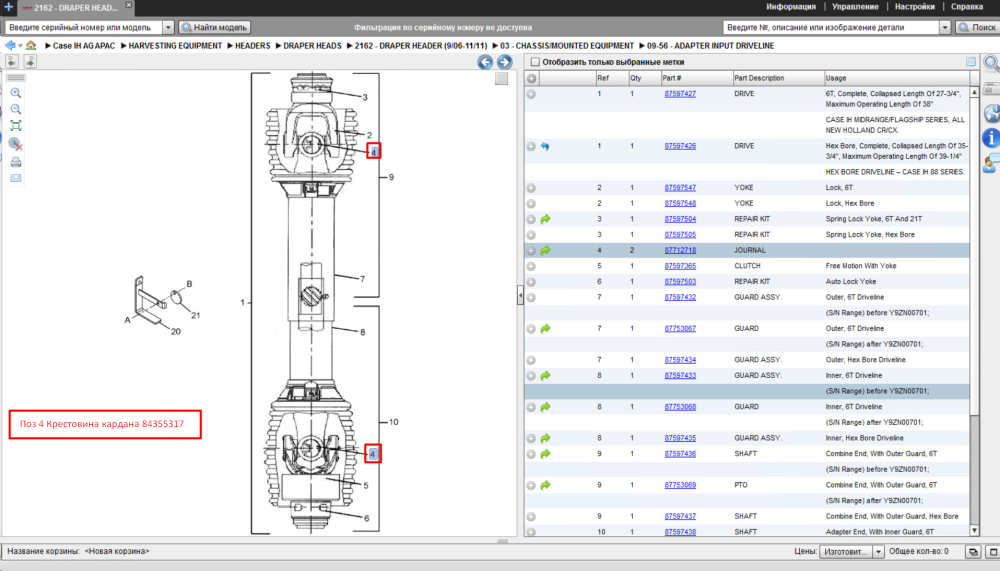Open part link 87597427
The height and width of the screenshot is (571, 1000).
(x=680, y=94)
